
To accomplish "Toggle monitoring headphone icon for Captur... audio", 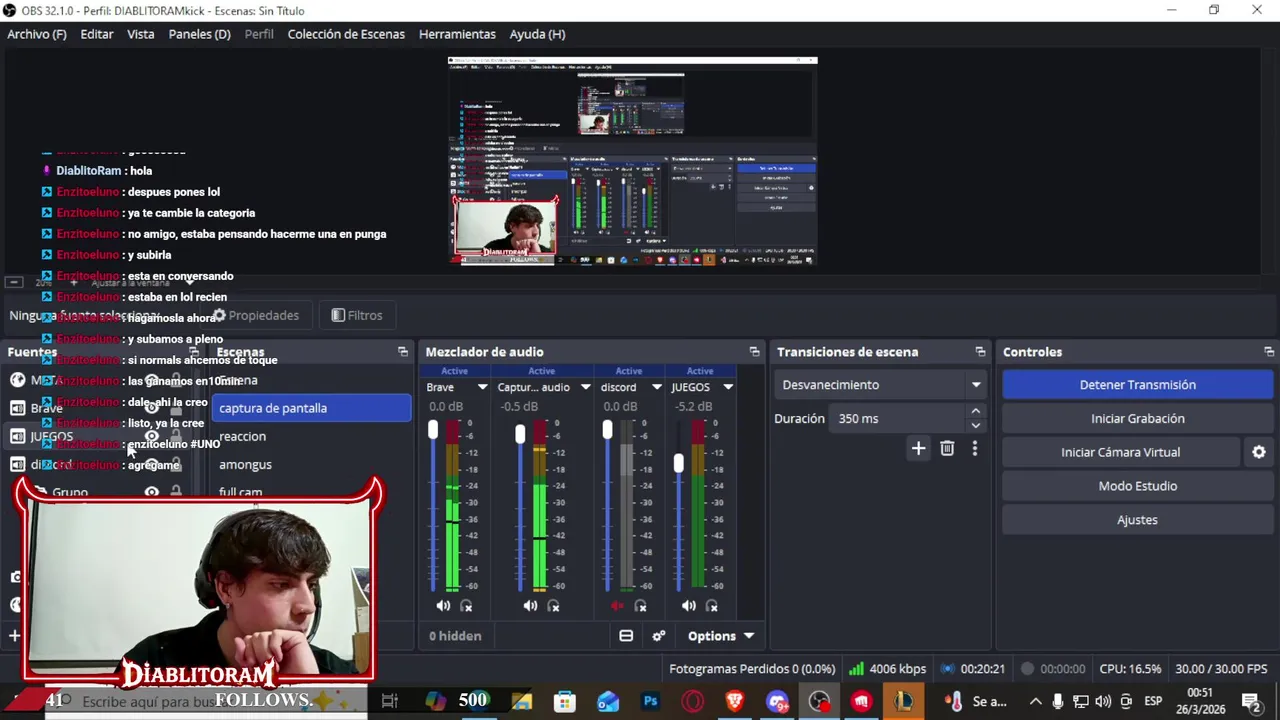I will pyautogui.click(x=553, y=606).
